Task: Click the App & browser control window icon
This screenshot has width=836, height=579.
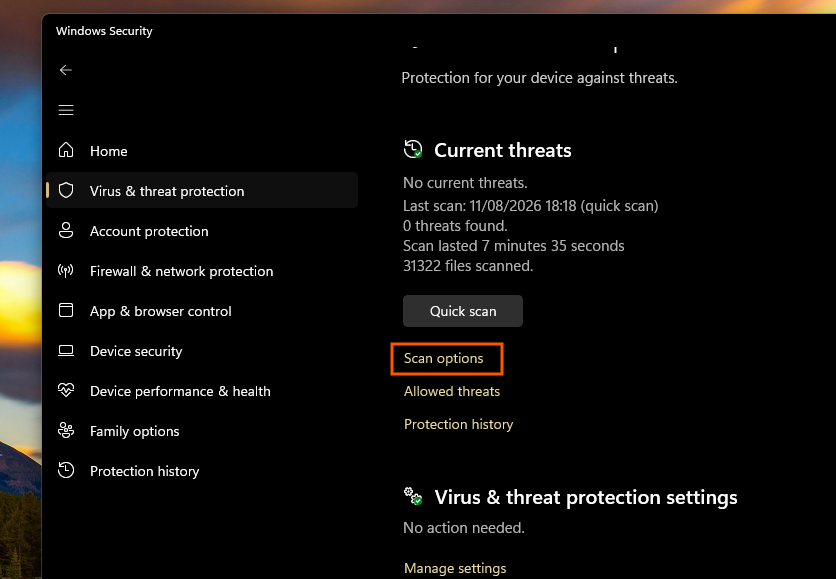Action: point(66,310)
